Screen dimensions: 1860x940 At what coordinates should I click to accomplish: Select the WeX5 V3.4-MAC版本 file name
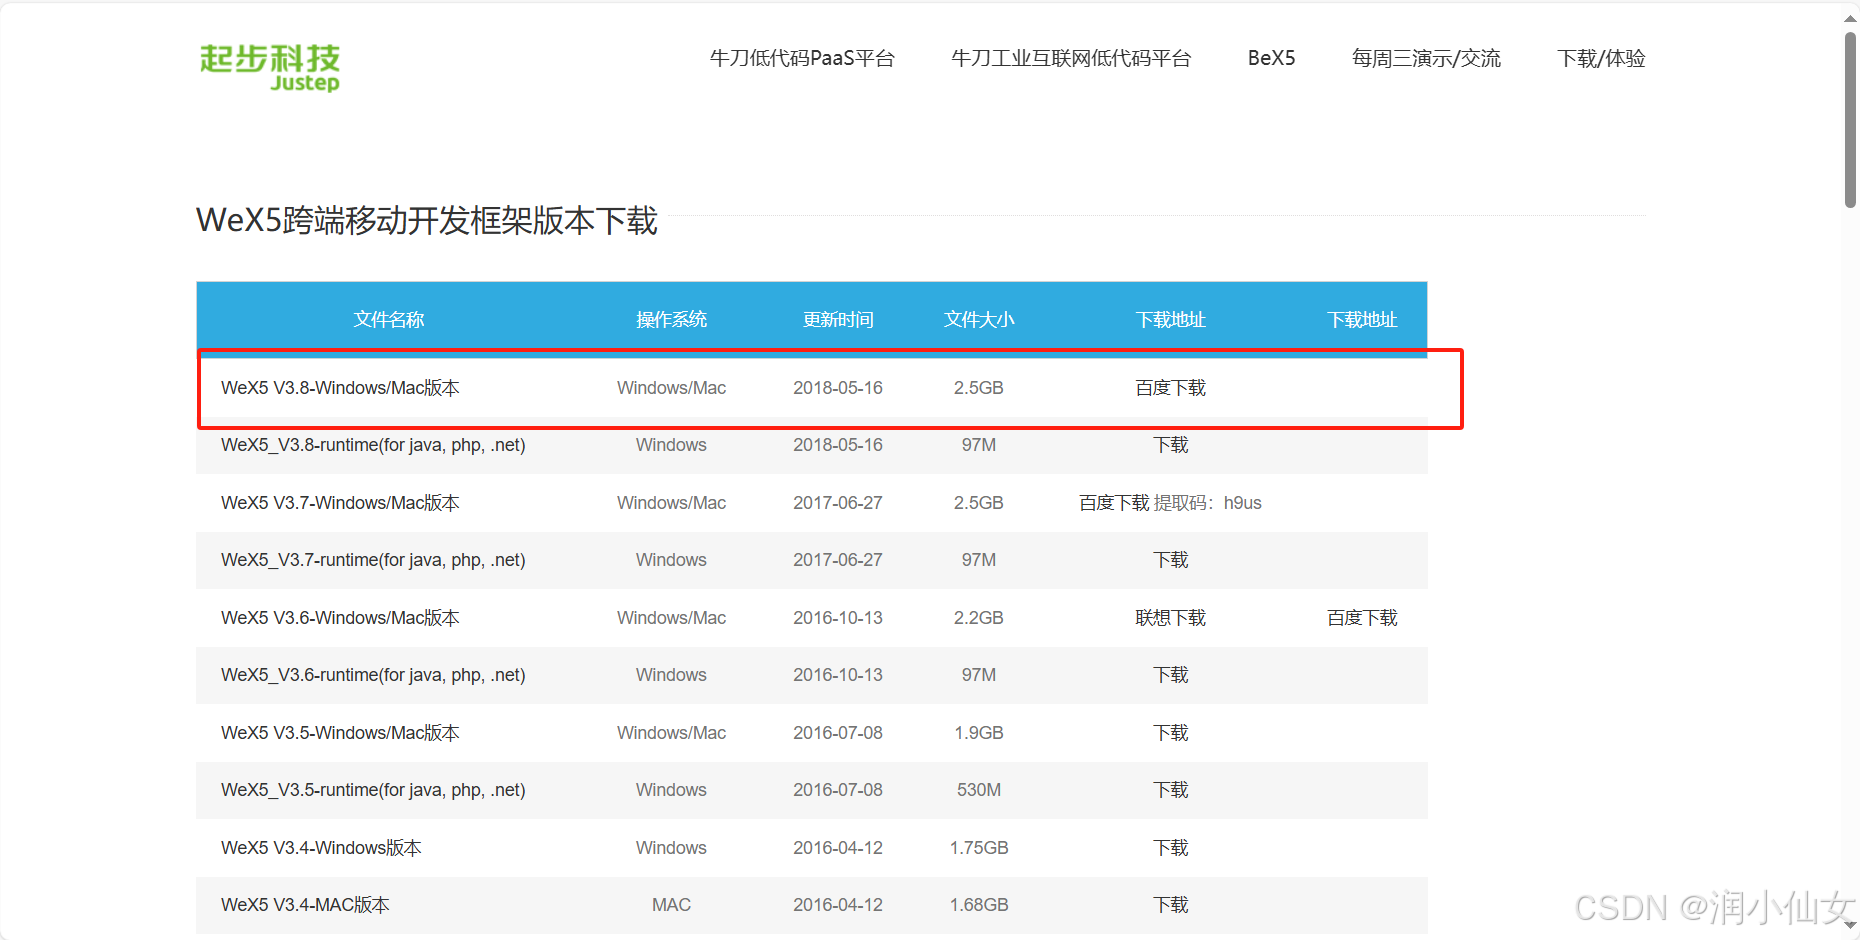305,905
